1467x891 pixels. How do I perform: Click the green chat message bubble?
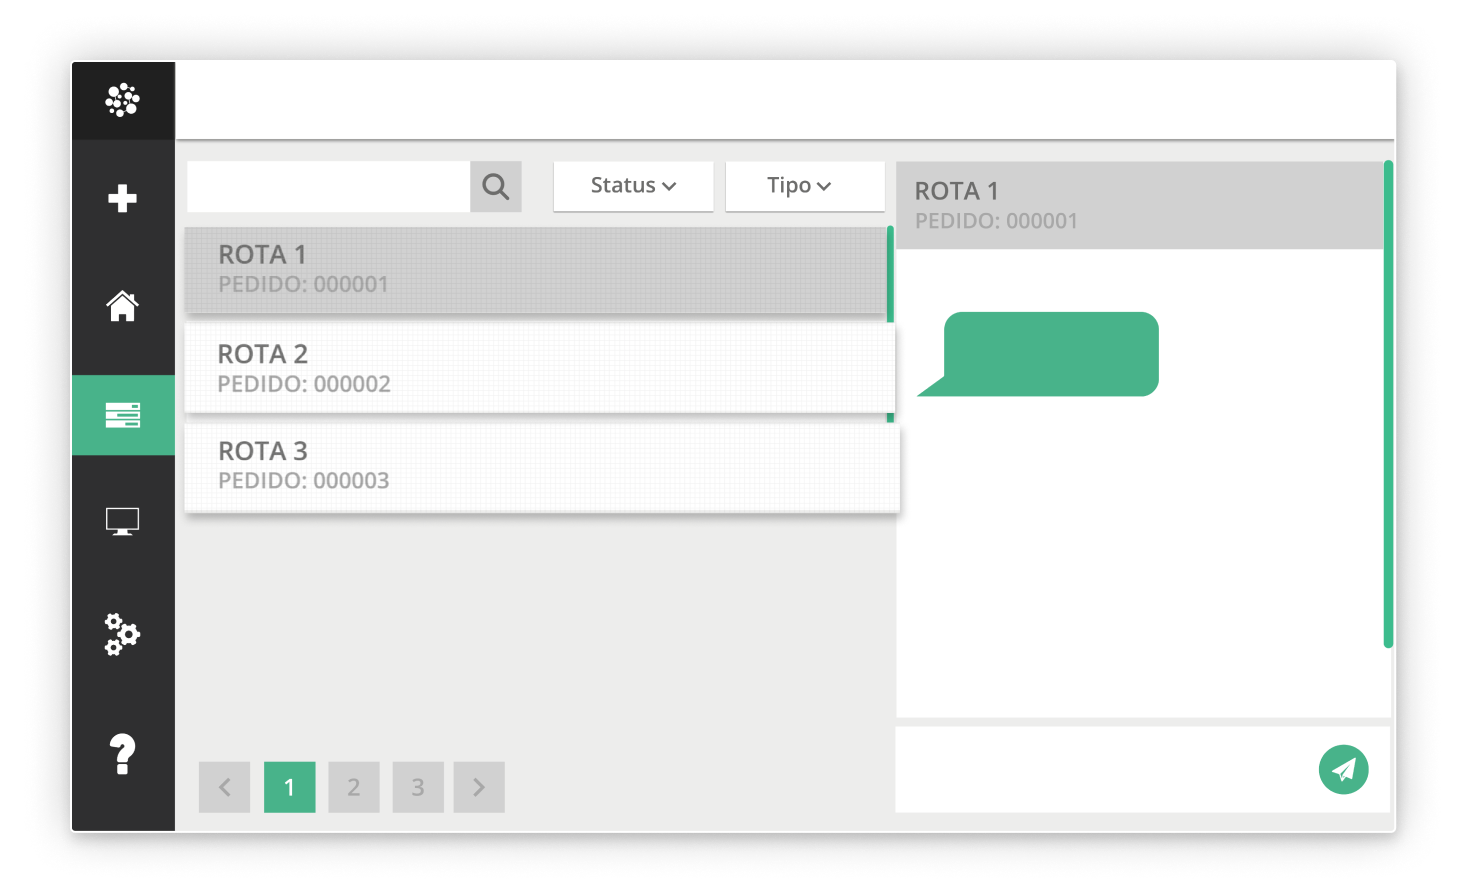click(x=1039, y=354)
